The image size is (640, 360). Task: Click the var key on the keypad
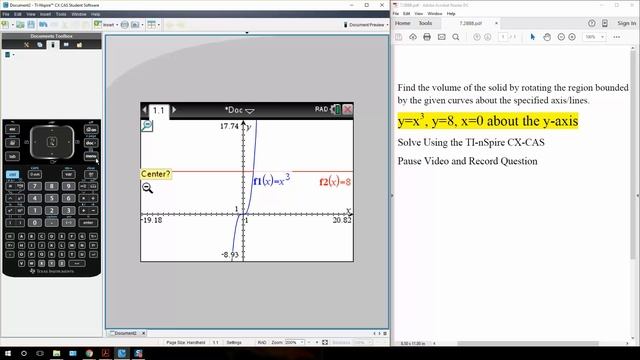[x=69, y=174]
